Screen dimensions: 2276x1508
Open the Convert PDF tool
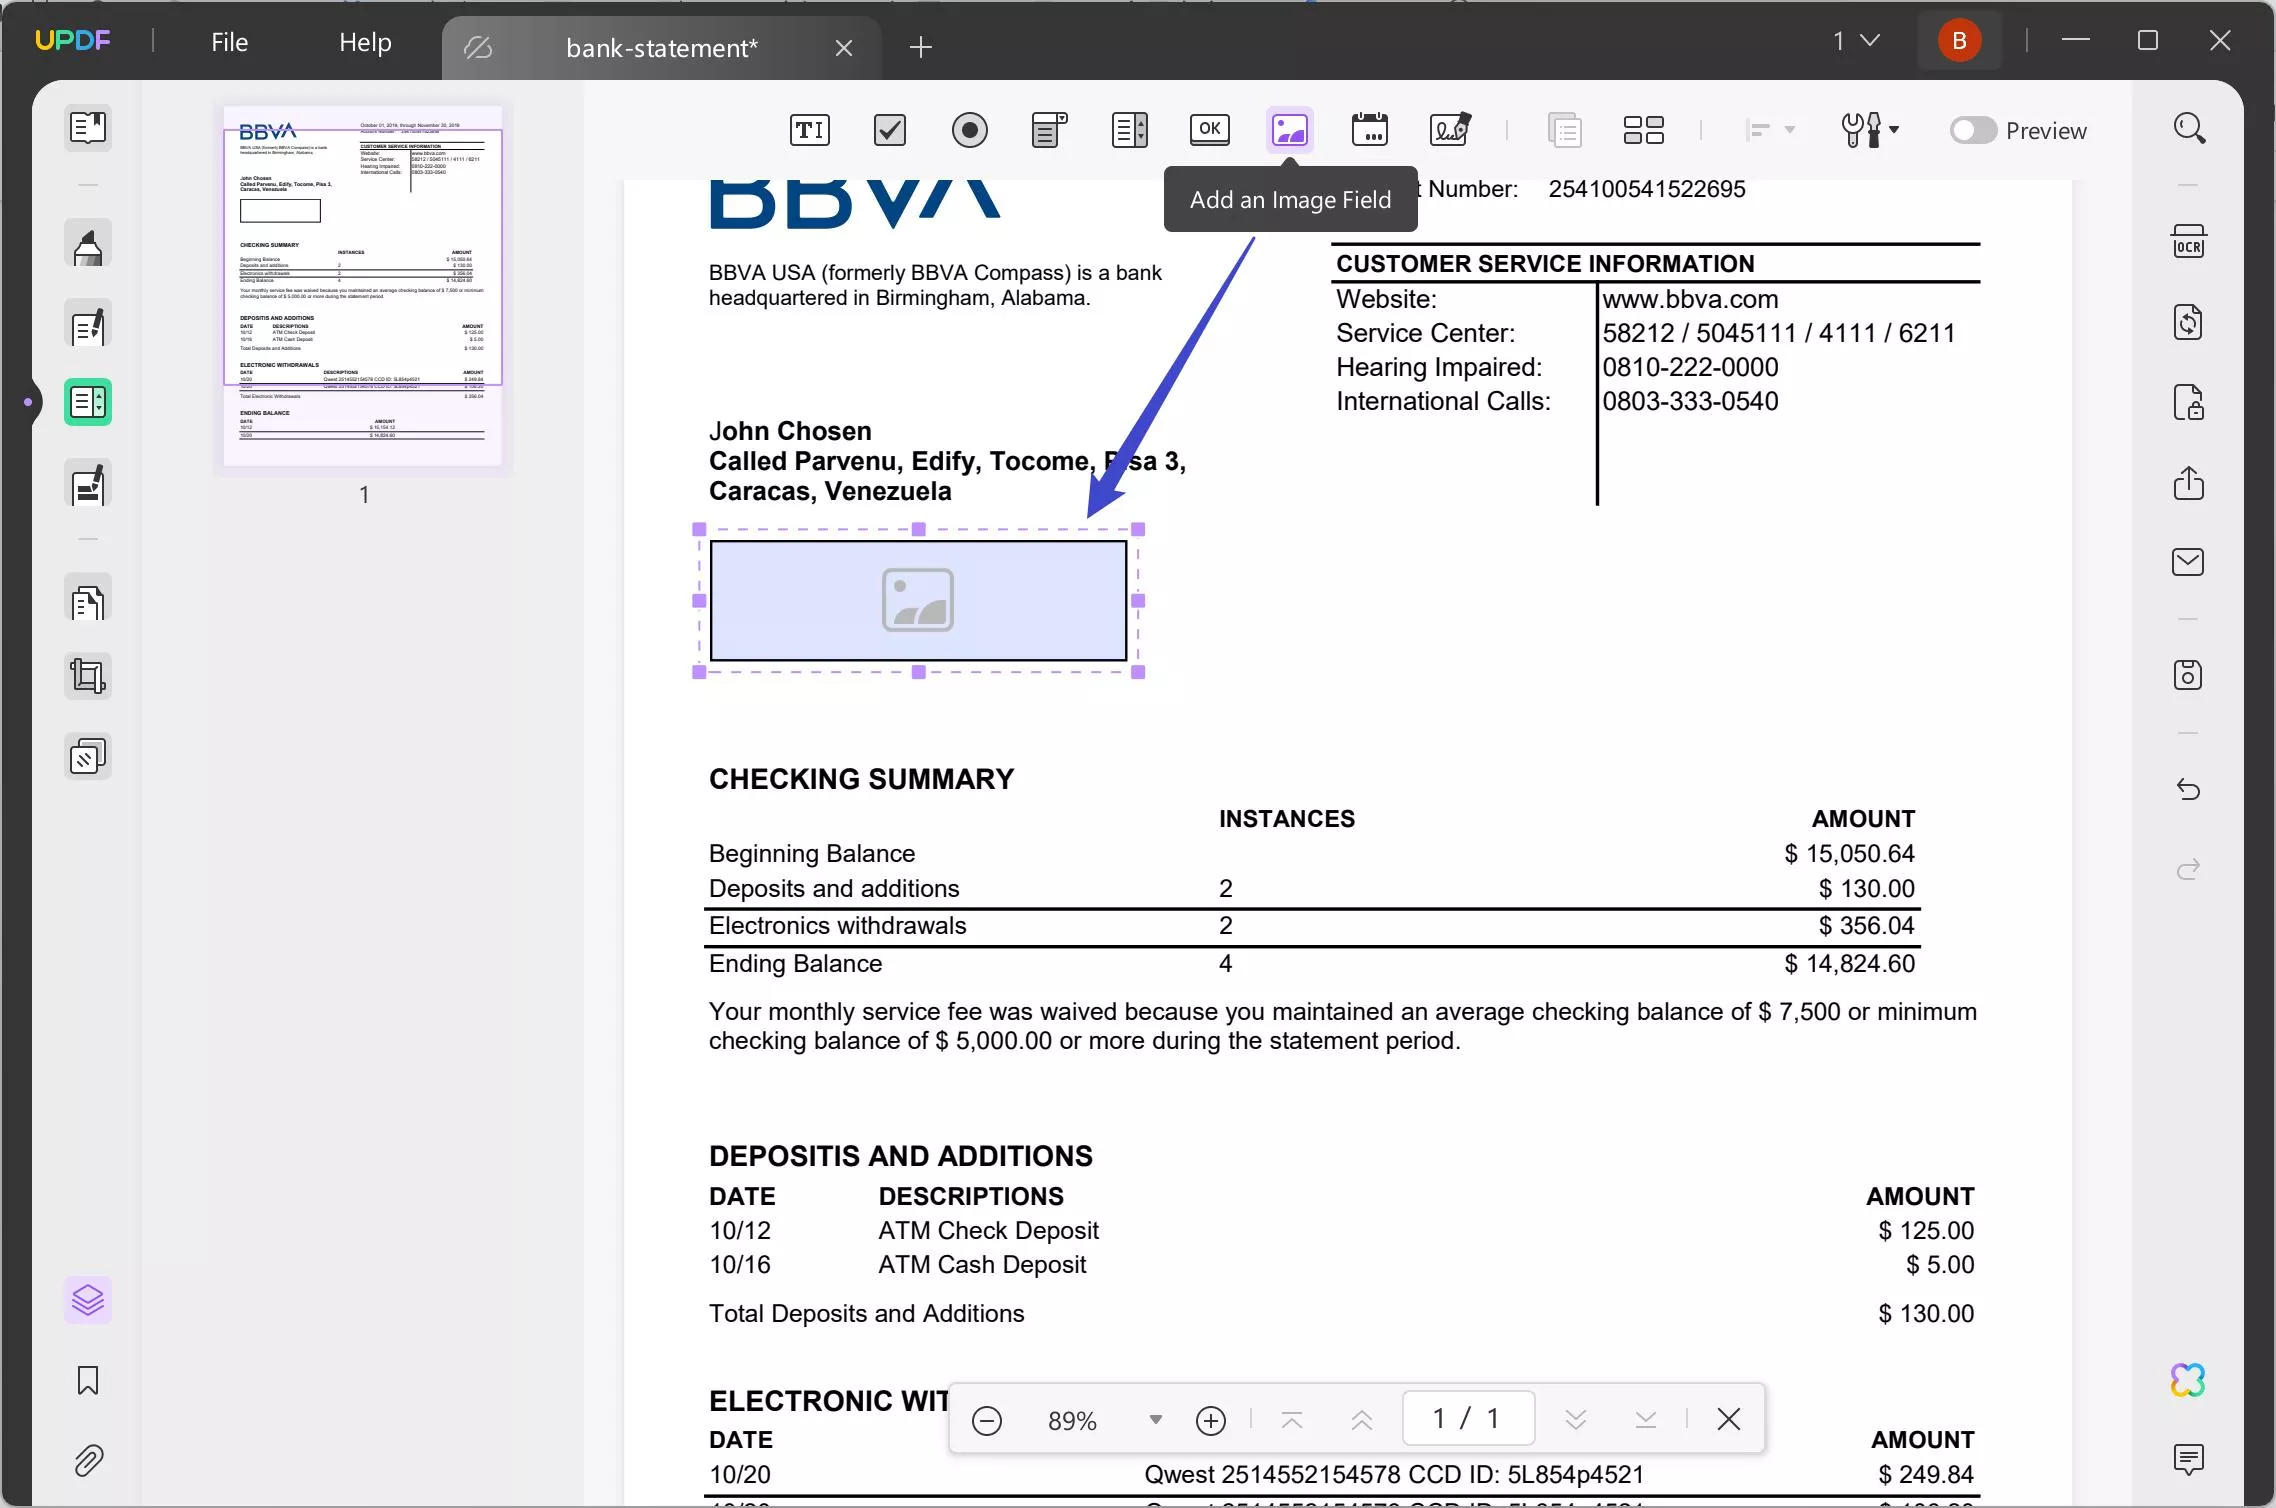(x=2188, y=322)
